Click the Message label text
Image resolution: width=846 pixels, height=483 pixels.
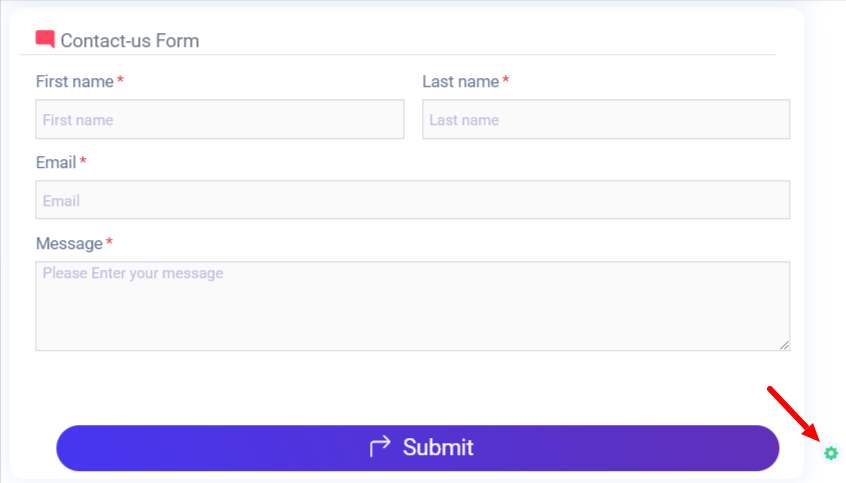[69, 243]
